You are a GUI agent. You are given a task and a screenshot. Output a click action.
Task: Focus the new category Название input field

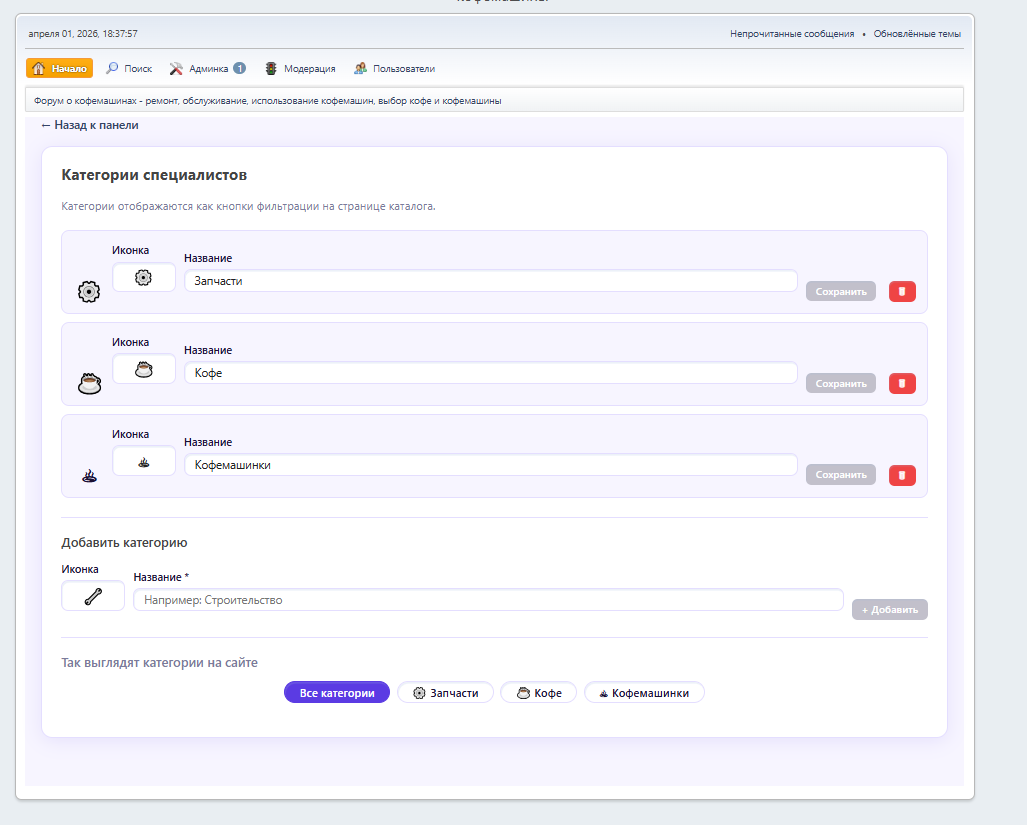click(x=488, y=600)
